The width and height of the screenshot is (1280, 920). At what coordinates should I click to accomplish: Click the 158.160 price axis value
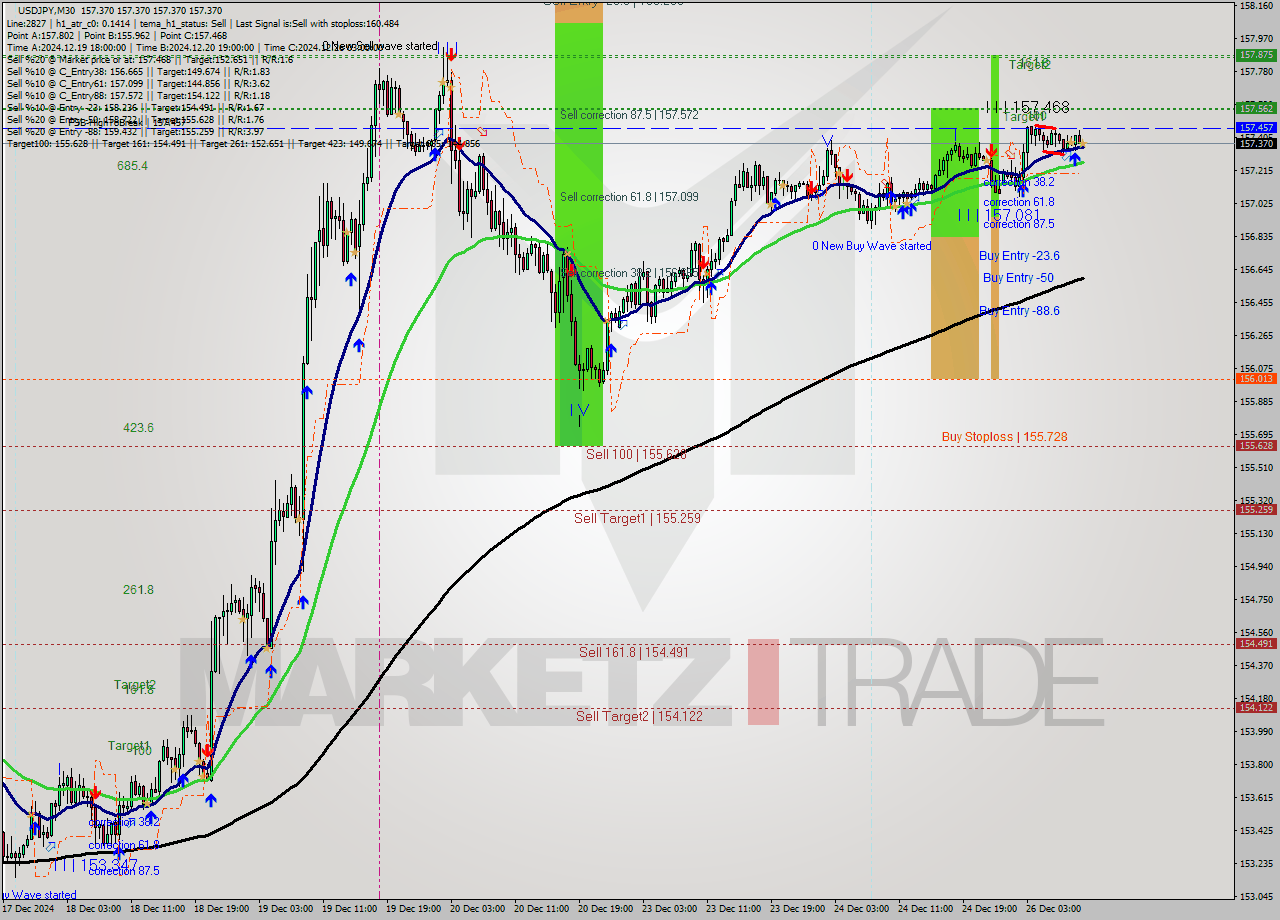[x=1256, y=6]
